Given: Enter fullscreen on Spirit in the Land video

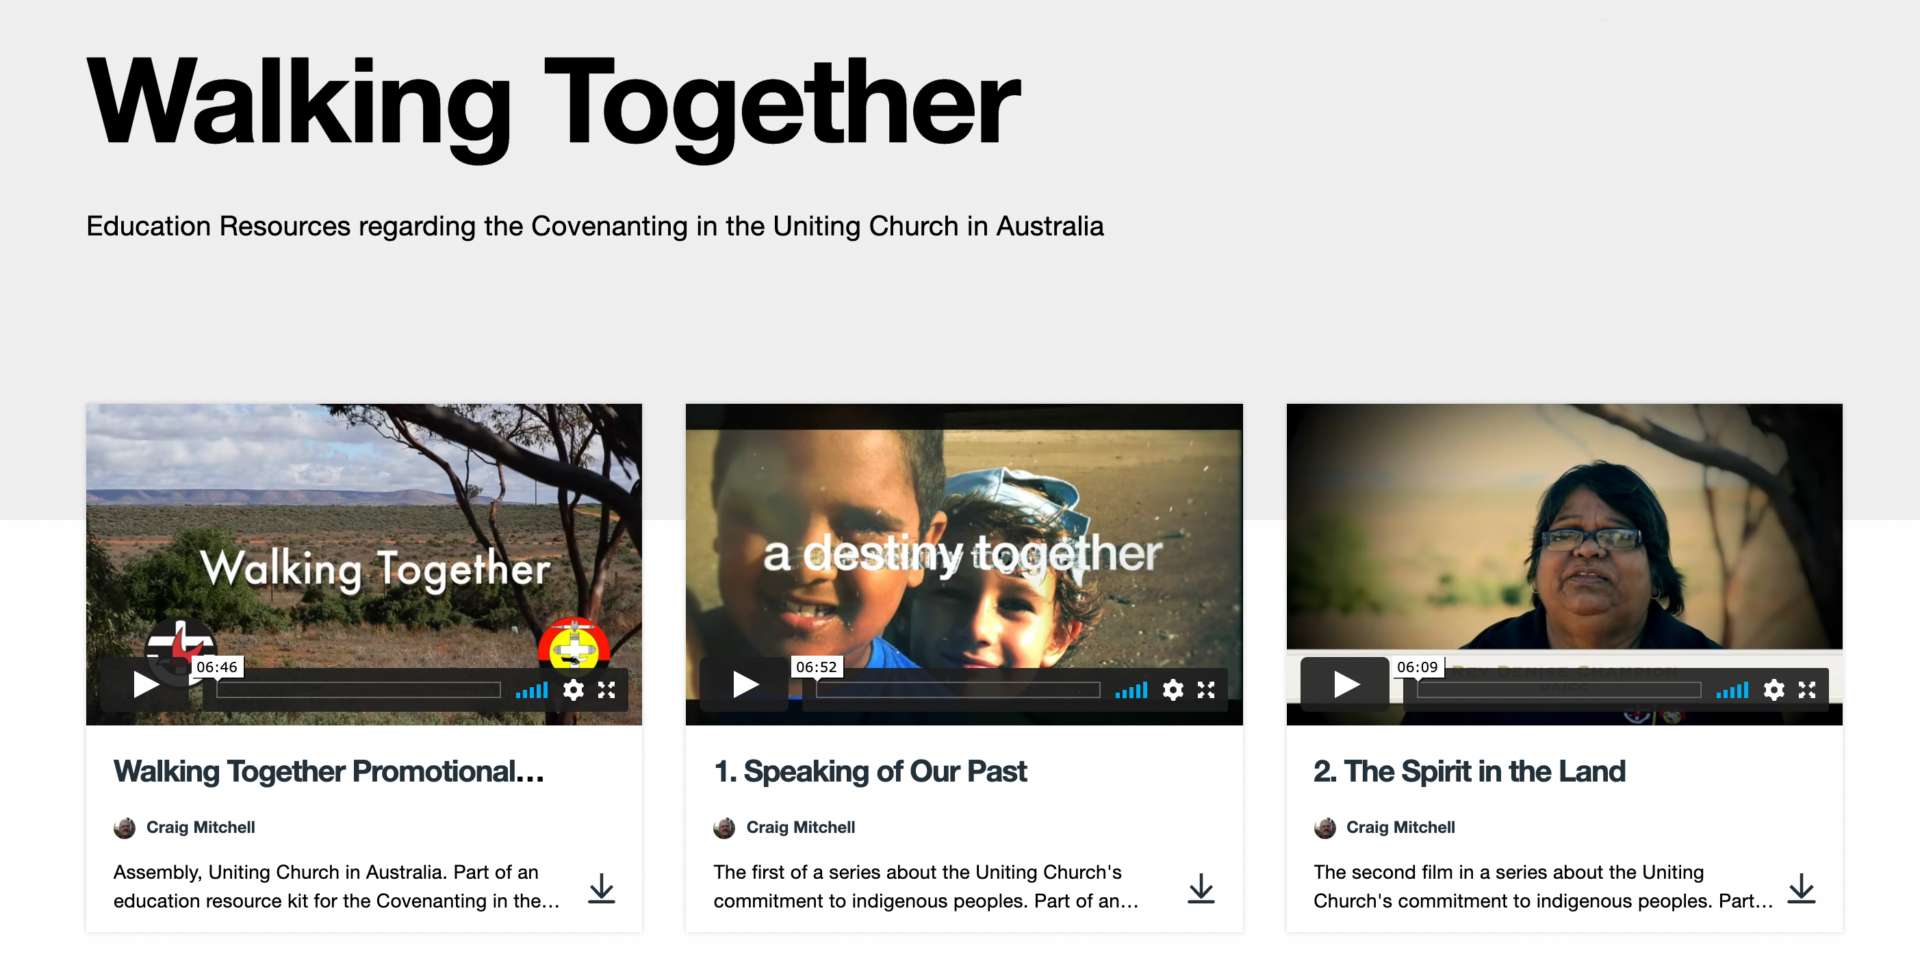Looking at the screenshot, I should (x=1807, y=690).
